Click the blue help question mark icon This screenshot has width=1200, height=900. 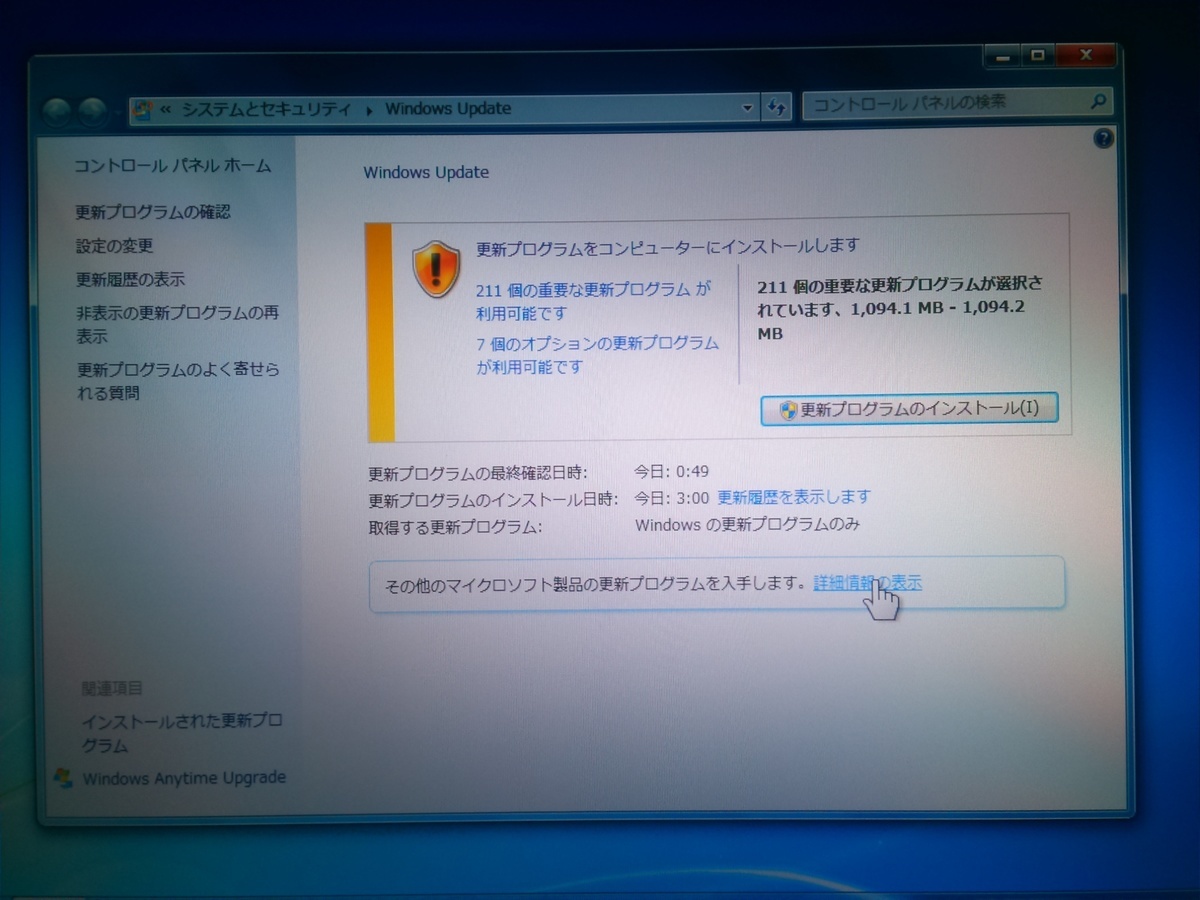click(1103, 138)
